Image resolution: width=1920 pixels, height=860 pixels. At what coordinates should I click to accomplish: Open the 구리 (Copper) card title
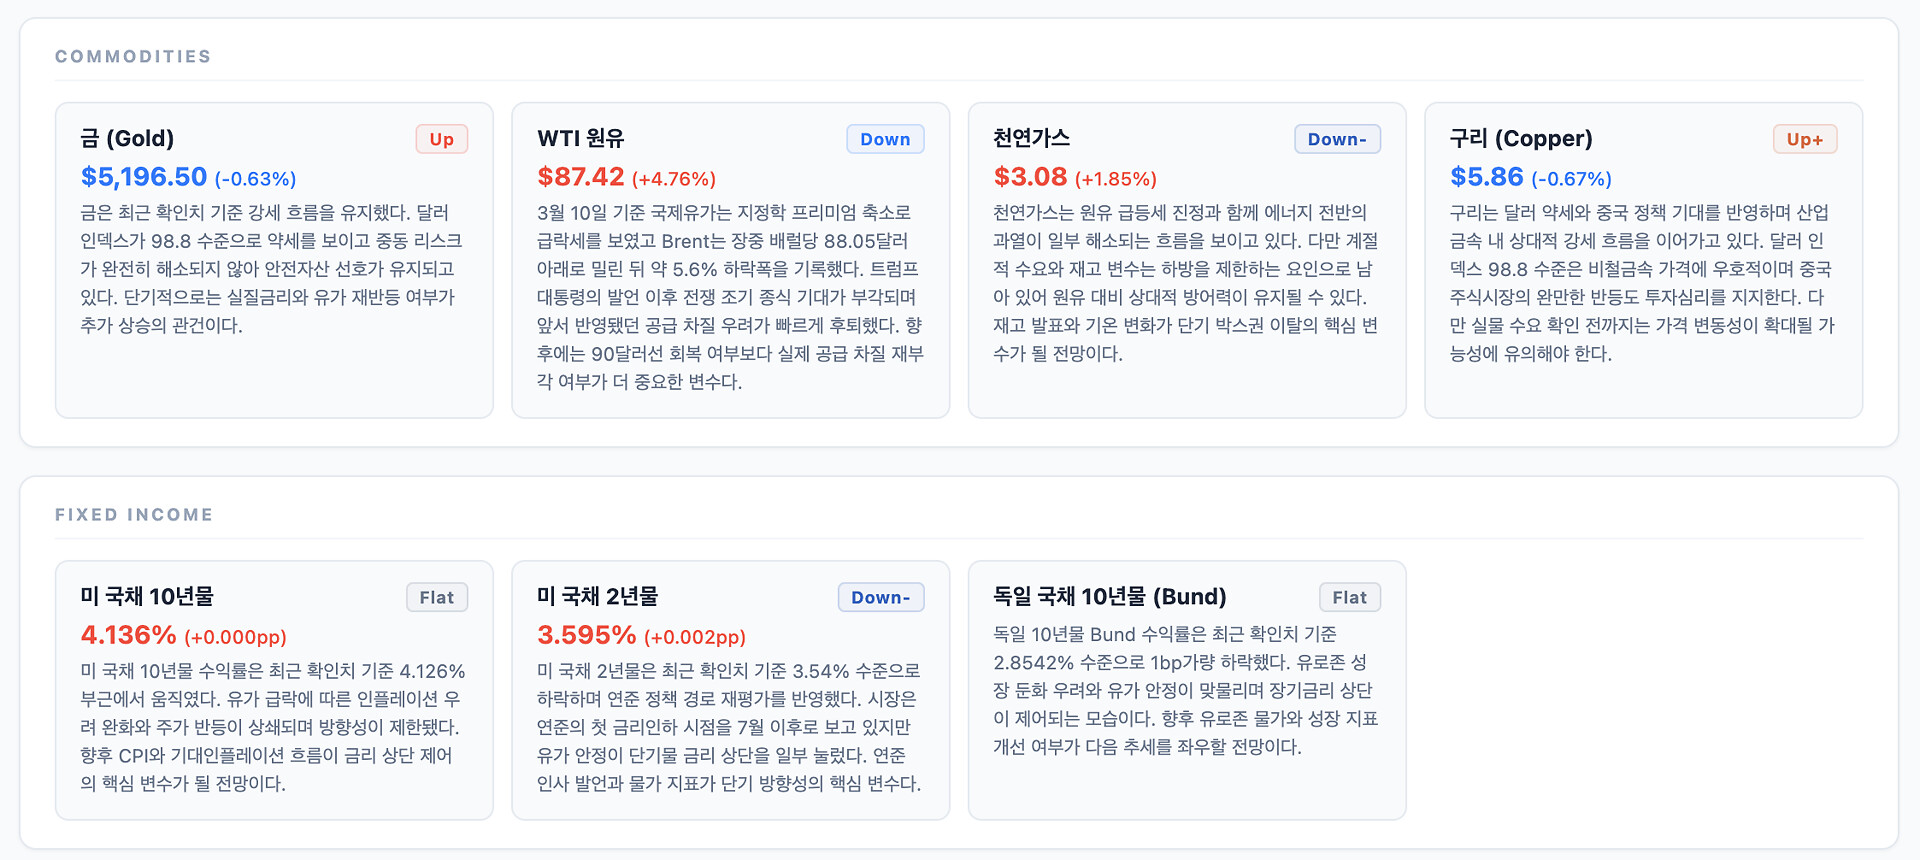point(1520,138)
